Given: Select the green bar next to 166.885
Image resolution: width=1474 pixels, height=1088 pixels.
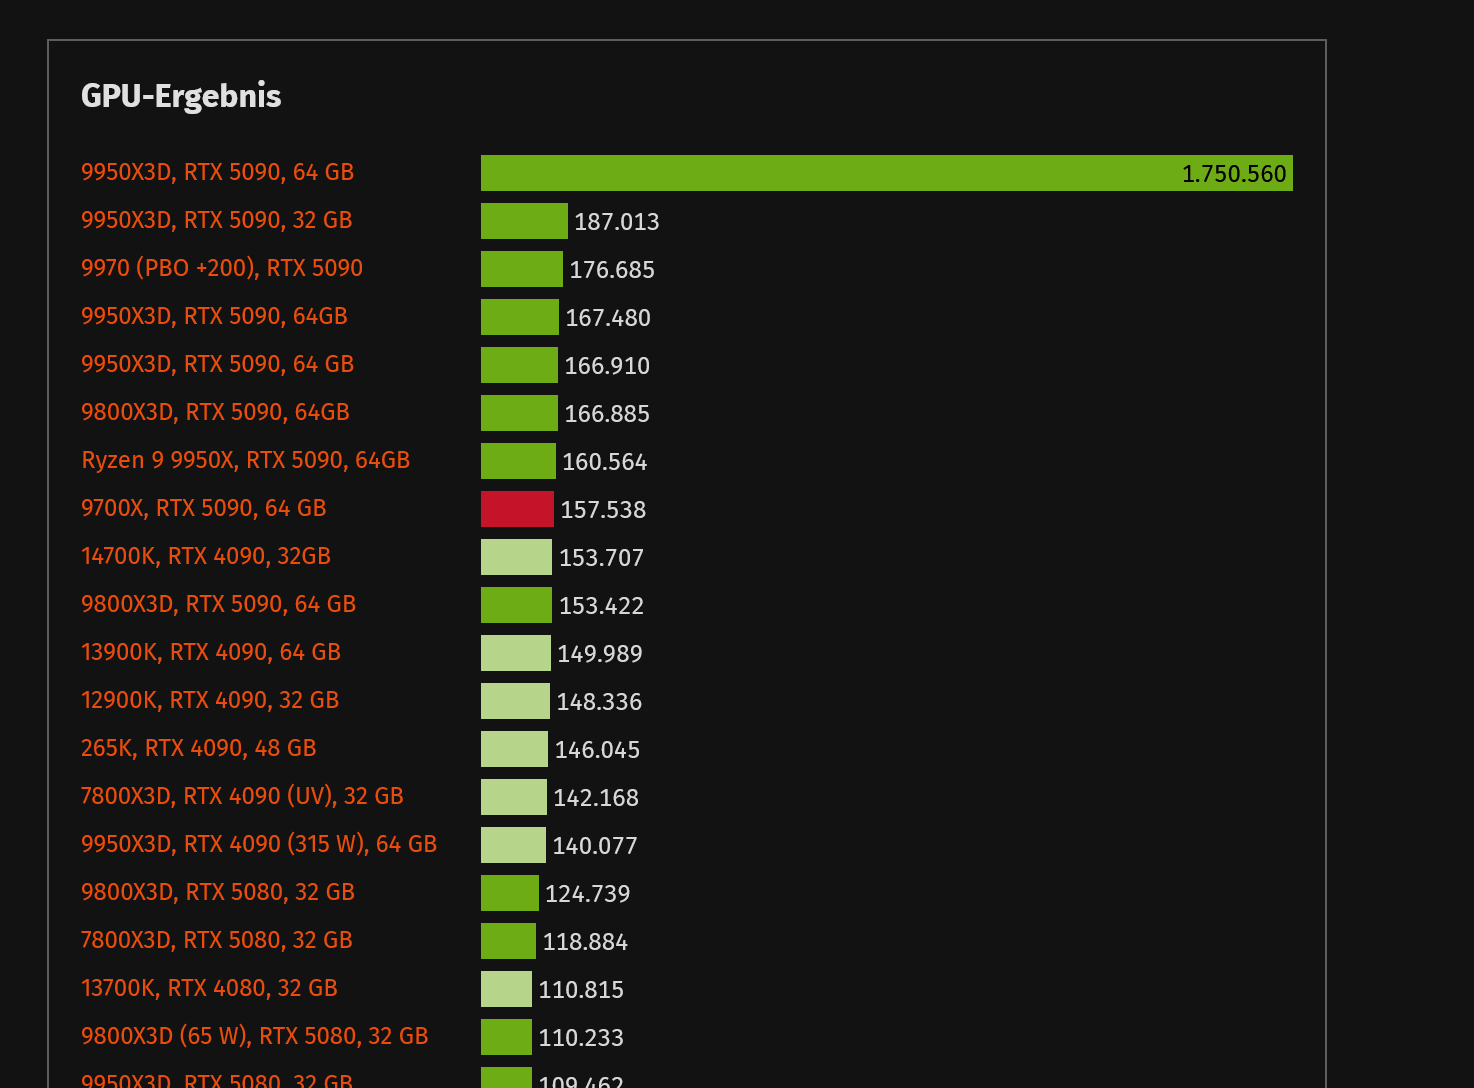Looking at the screenshot, I should [519, 413].
